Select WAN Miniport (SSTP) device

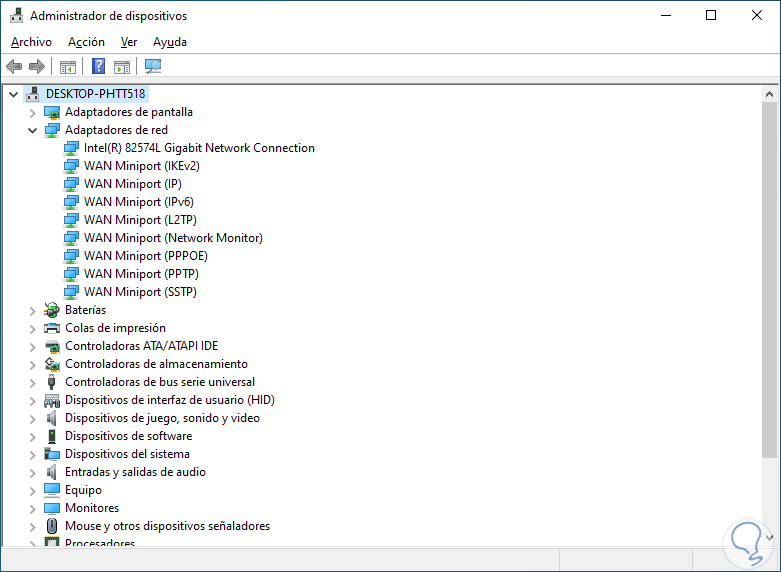coord(140,291)
